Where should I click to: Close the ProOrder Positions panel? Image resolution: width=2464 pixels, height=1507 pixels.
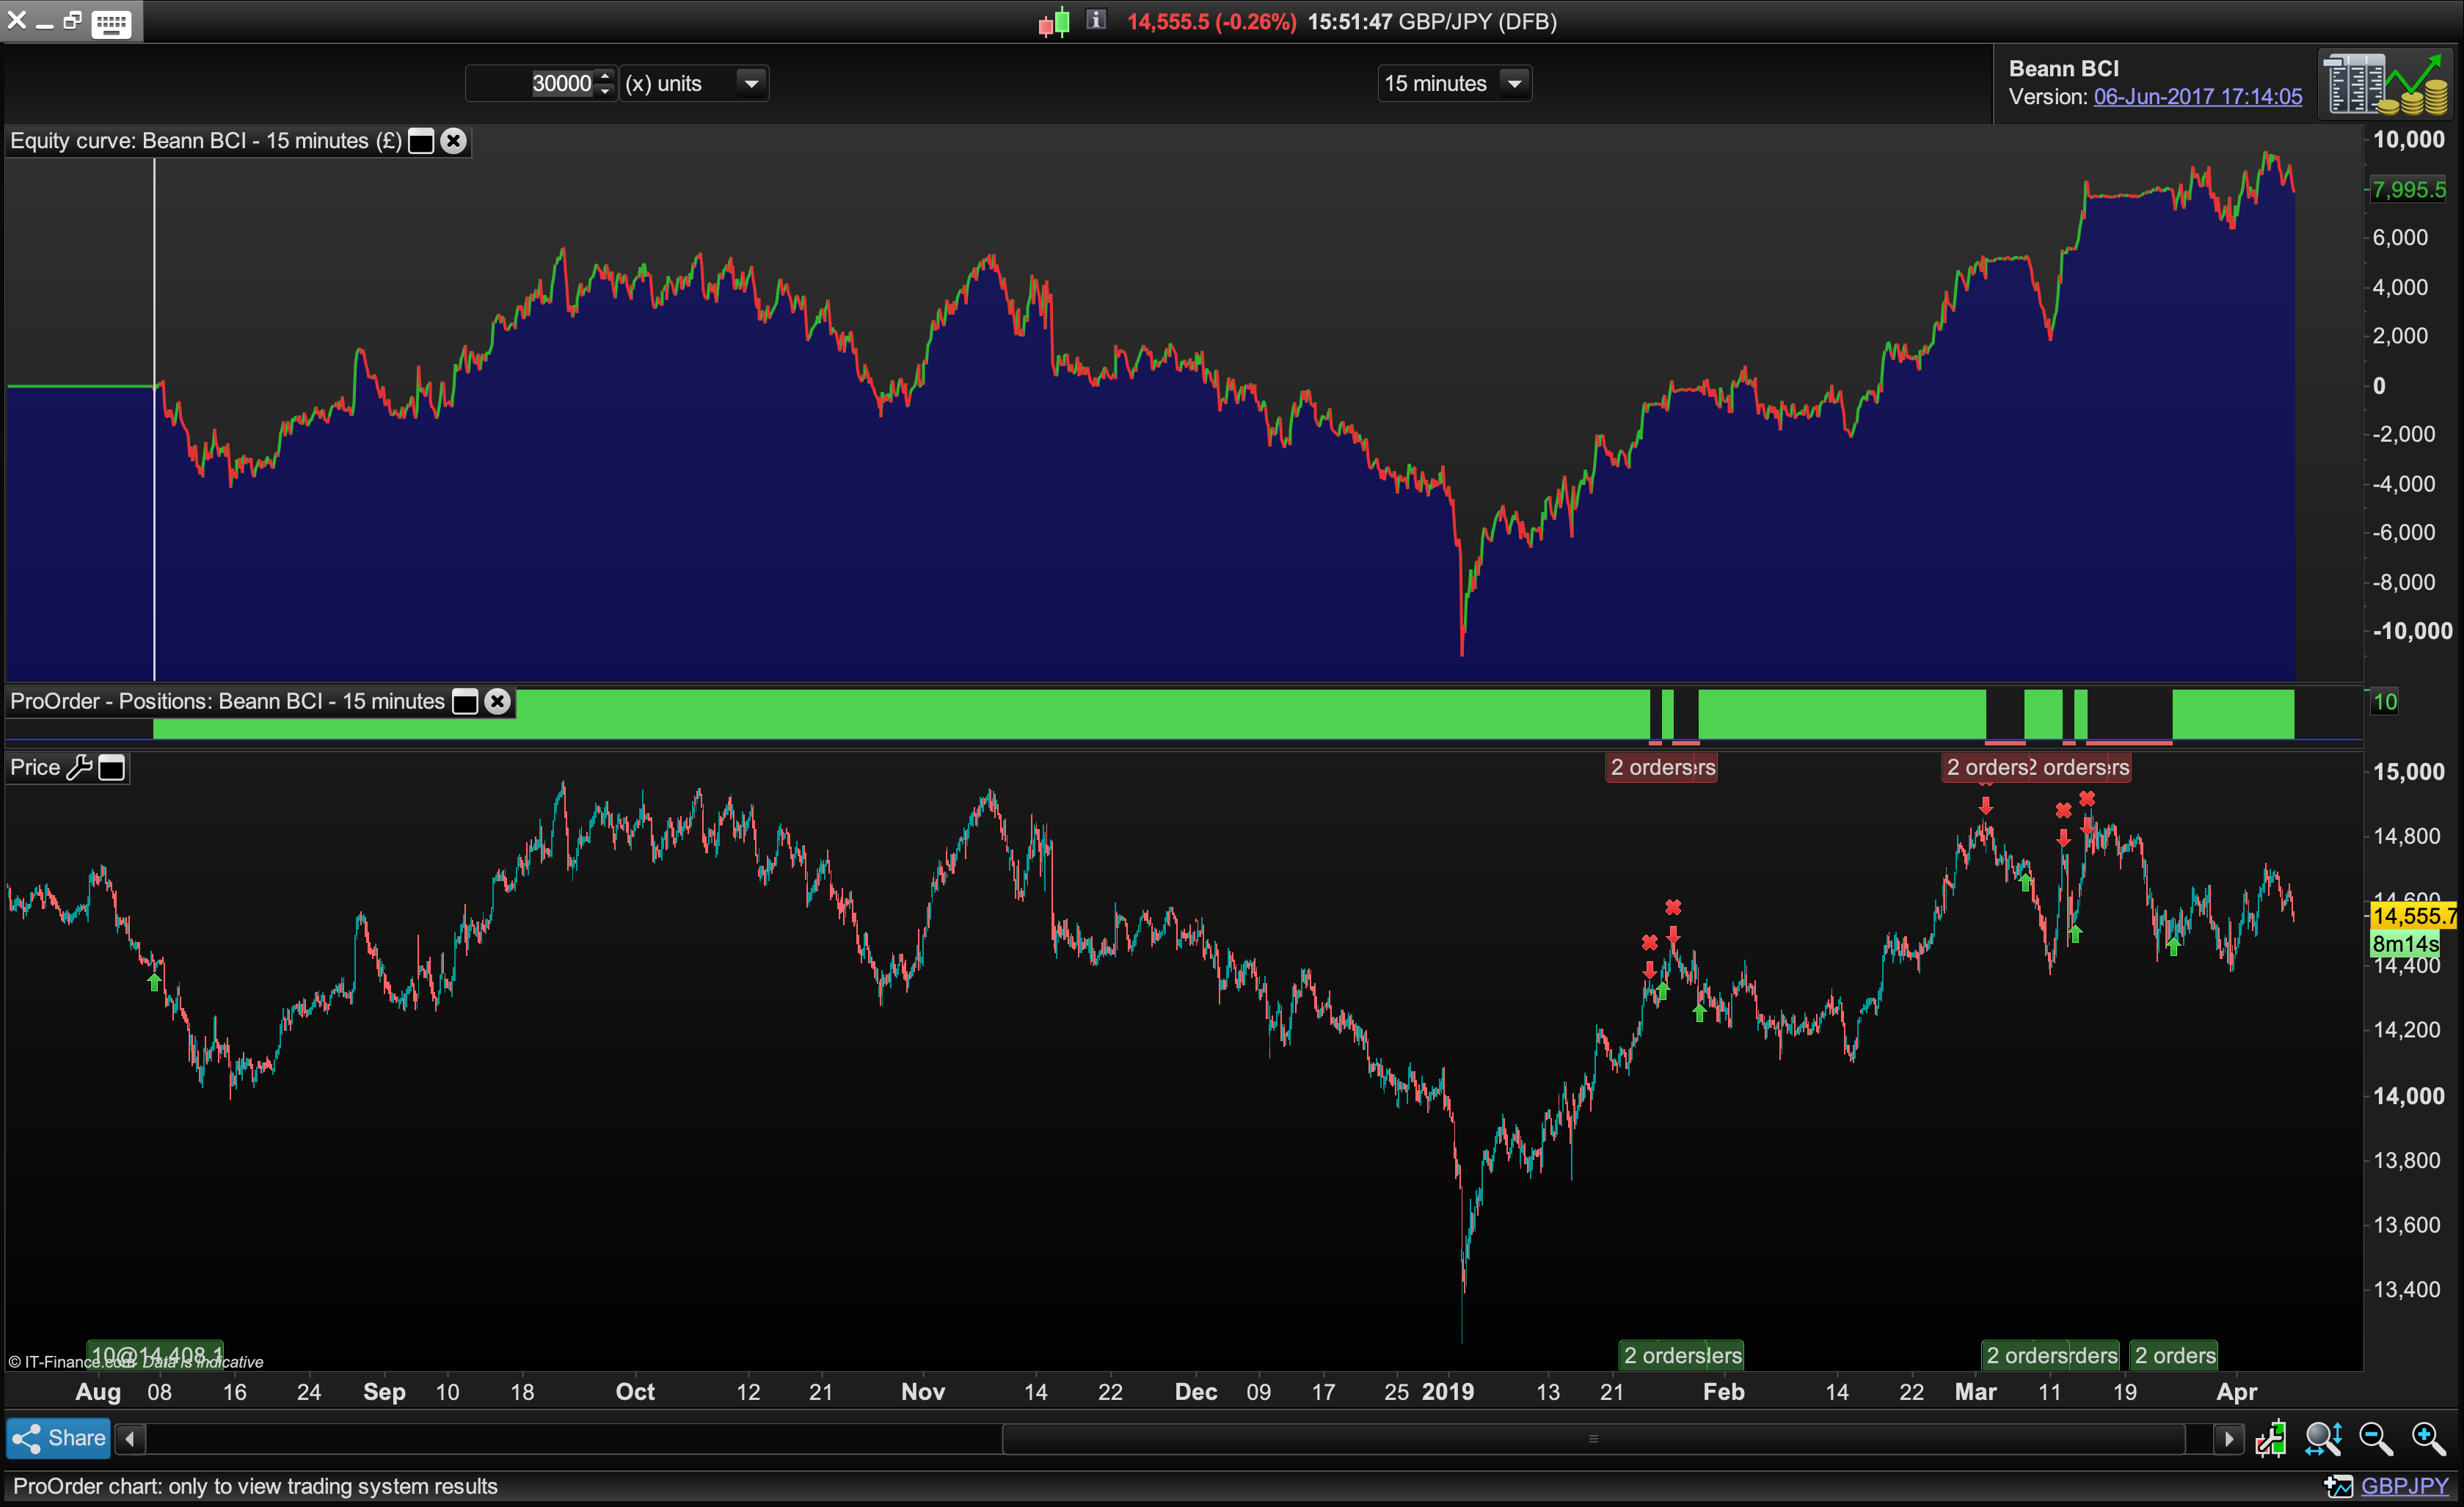(497, 702)
